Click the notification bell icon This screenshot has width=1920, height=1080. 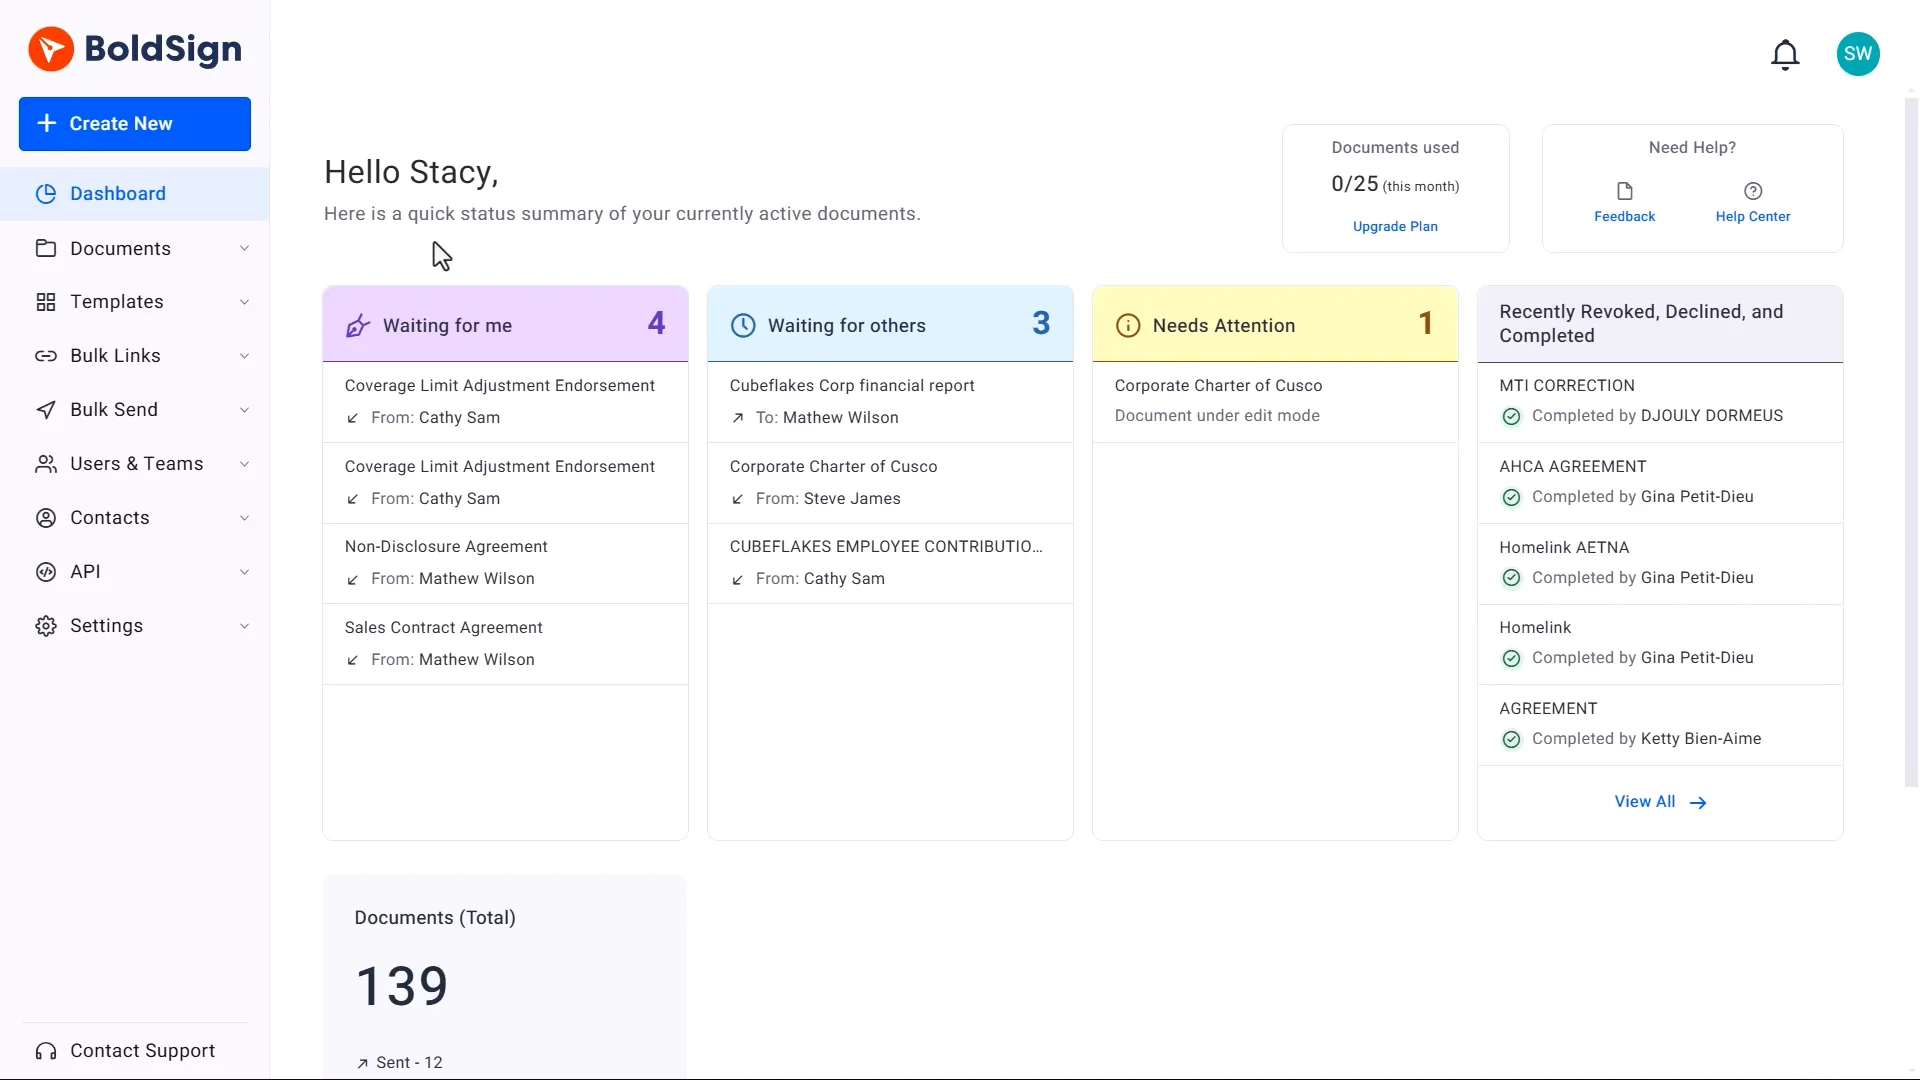[1785, 54]
